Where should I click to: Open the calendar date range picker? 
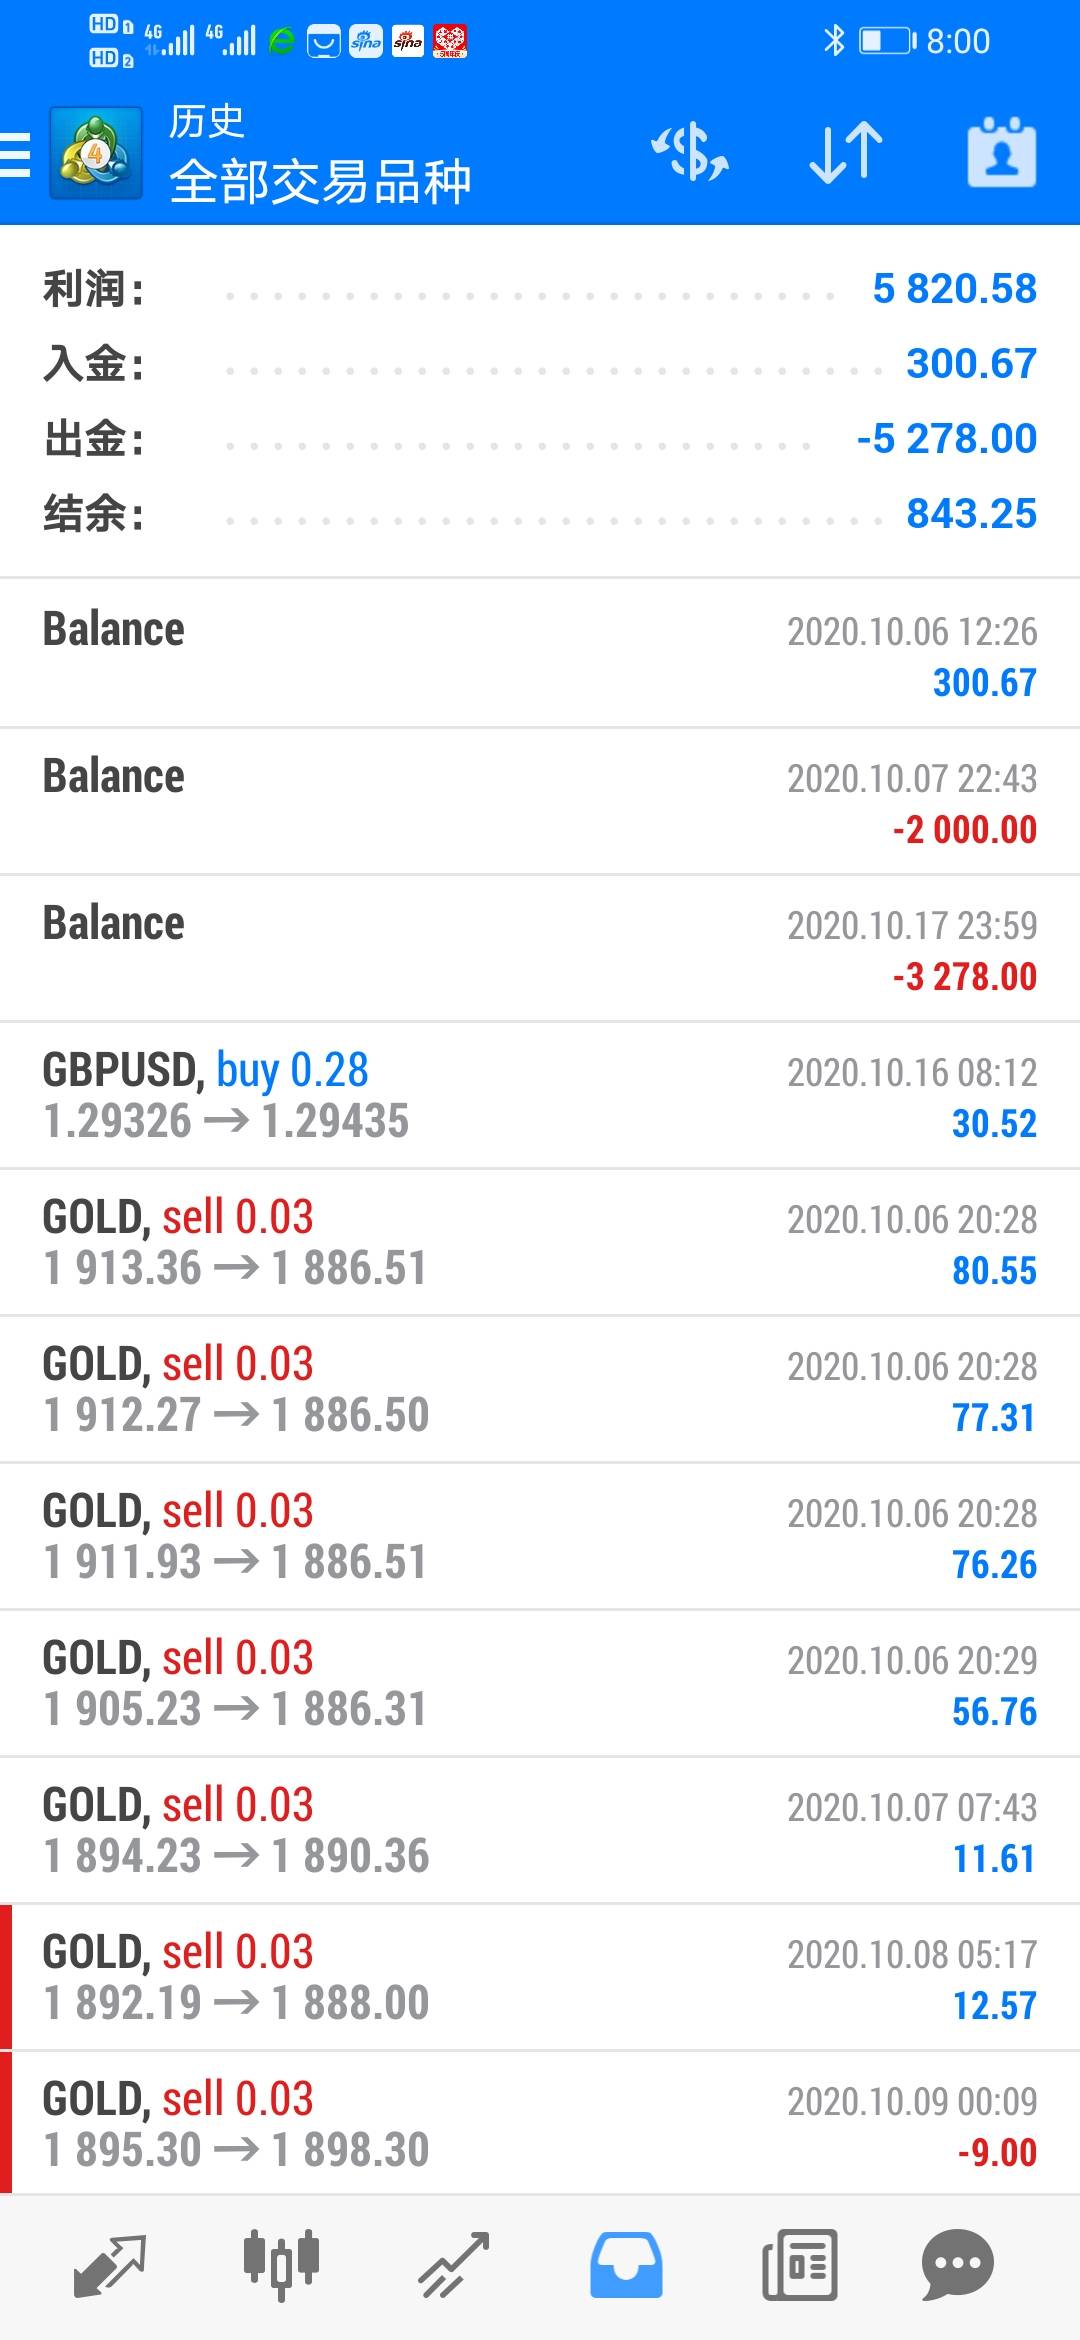tap(1001, 153)
